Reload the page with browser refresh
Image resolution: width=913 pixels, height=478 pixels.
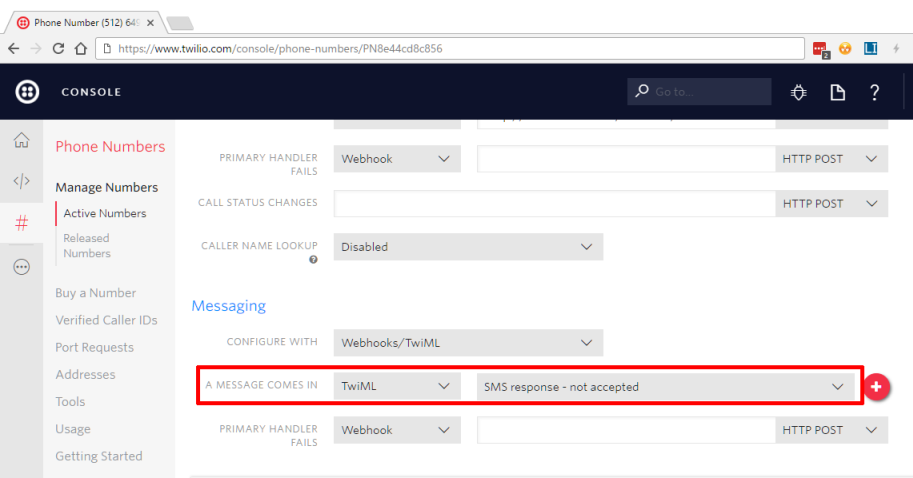(58, 47)
